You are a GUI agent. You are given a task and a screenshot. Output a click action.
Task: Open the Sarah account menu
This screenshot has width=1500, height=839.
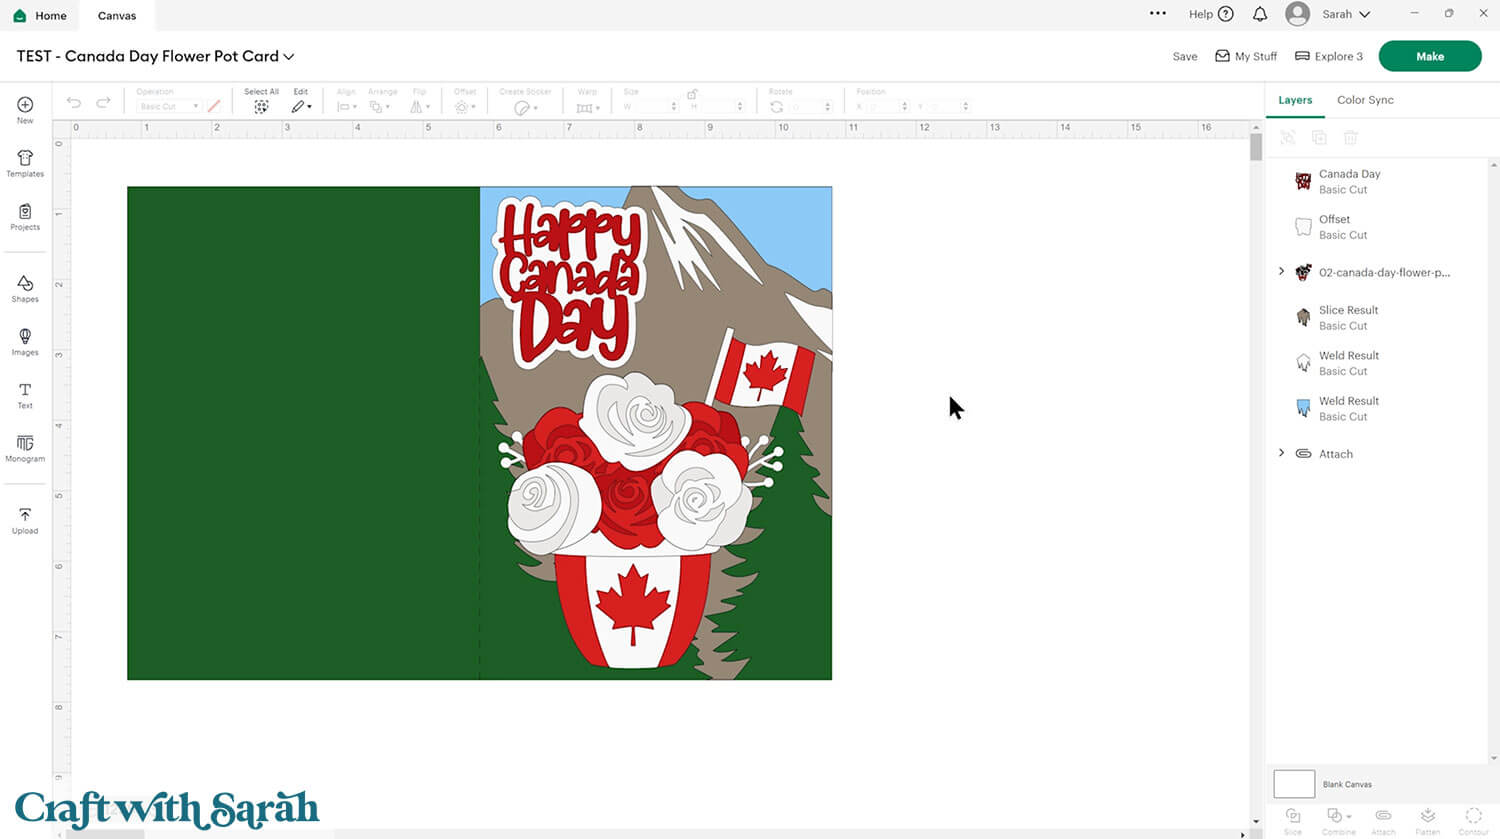coord(1328,14)
